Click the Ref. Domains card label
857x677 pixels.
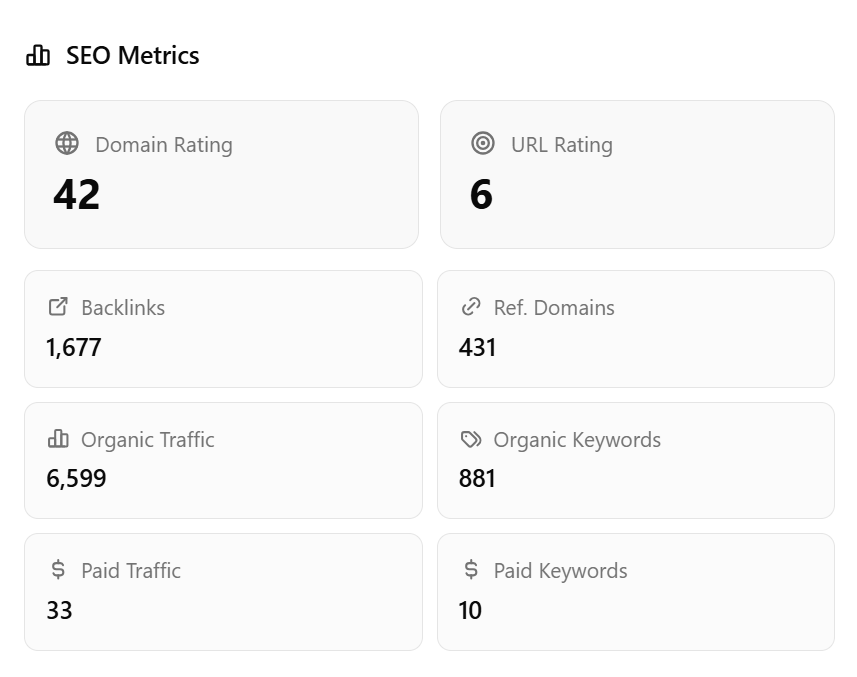(554, 307)
